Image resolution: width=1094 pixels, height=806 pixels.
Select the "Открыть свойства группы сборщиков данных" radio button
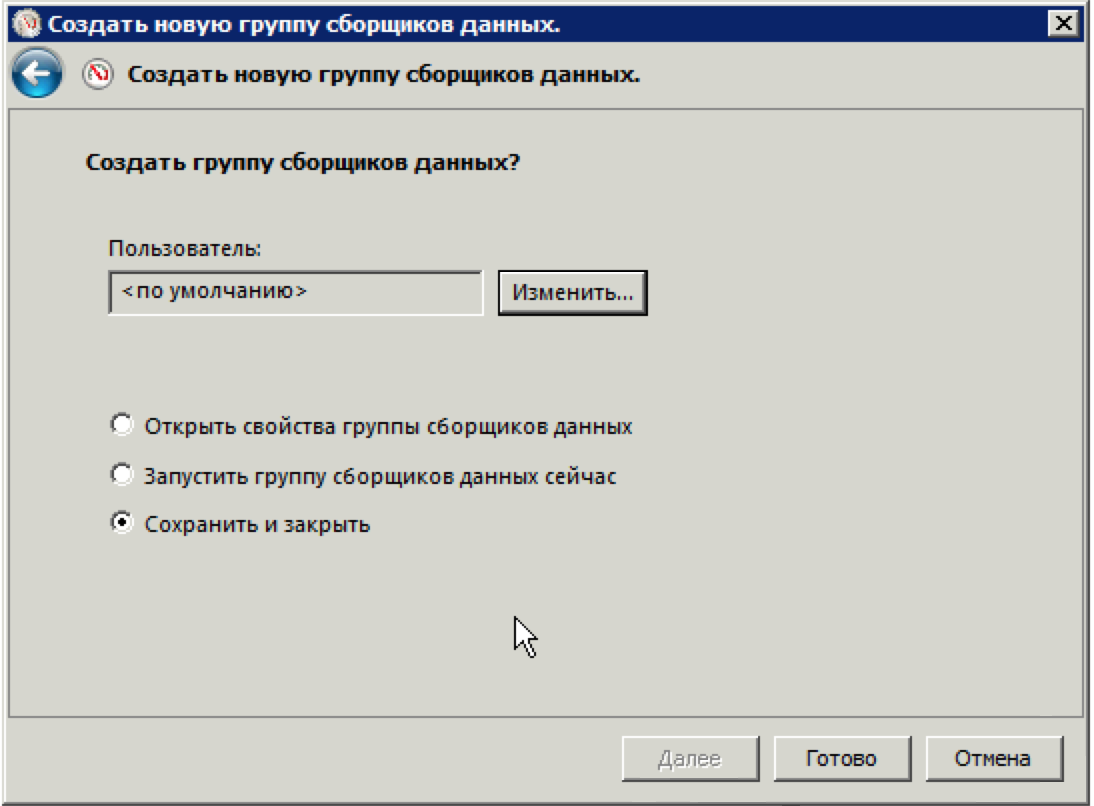tap(121, 426)
